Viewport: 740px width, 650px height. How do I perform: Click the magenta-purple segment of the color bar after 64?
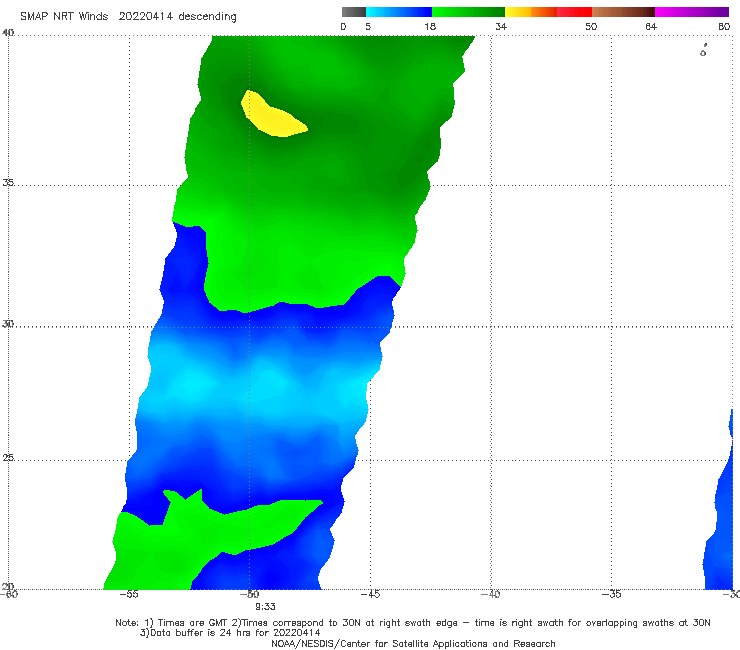coord(692,12)
